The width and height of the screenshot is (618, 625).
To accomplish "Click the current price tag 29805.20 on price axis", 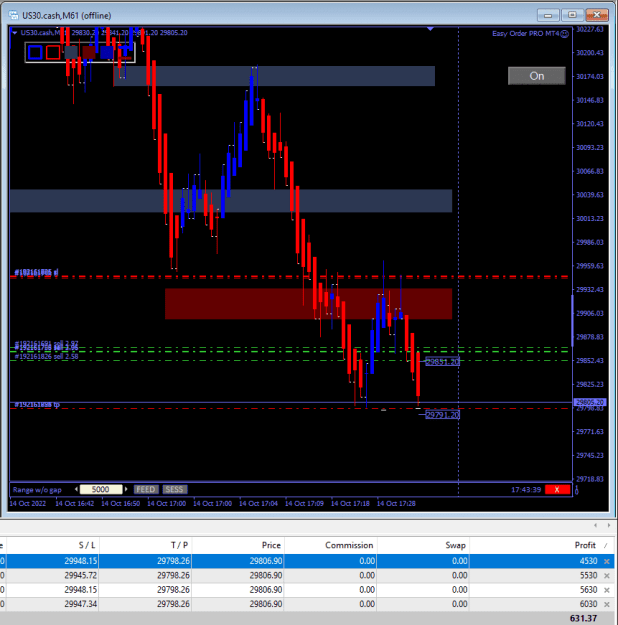I will (x=590, y=402).
